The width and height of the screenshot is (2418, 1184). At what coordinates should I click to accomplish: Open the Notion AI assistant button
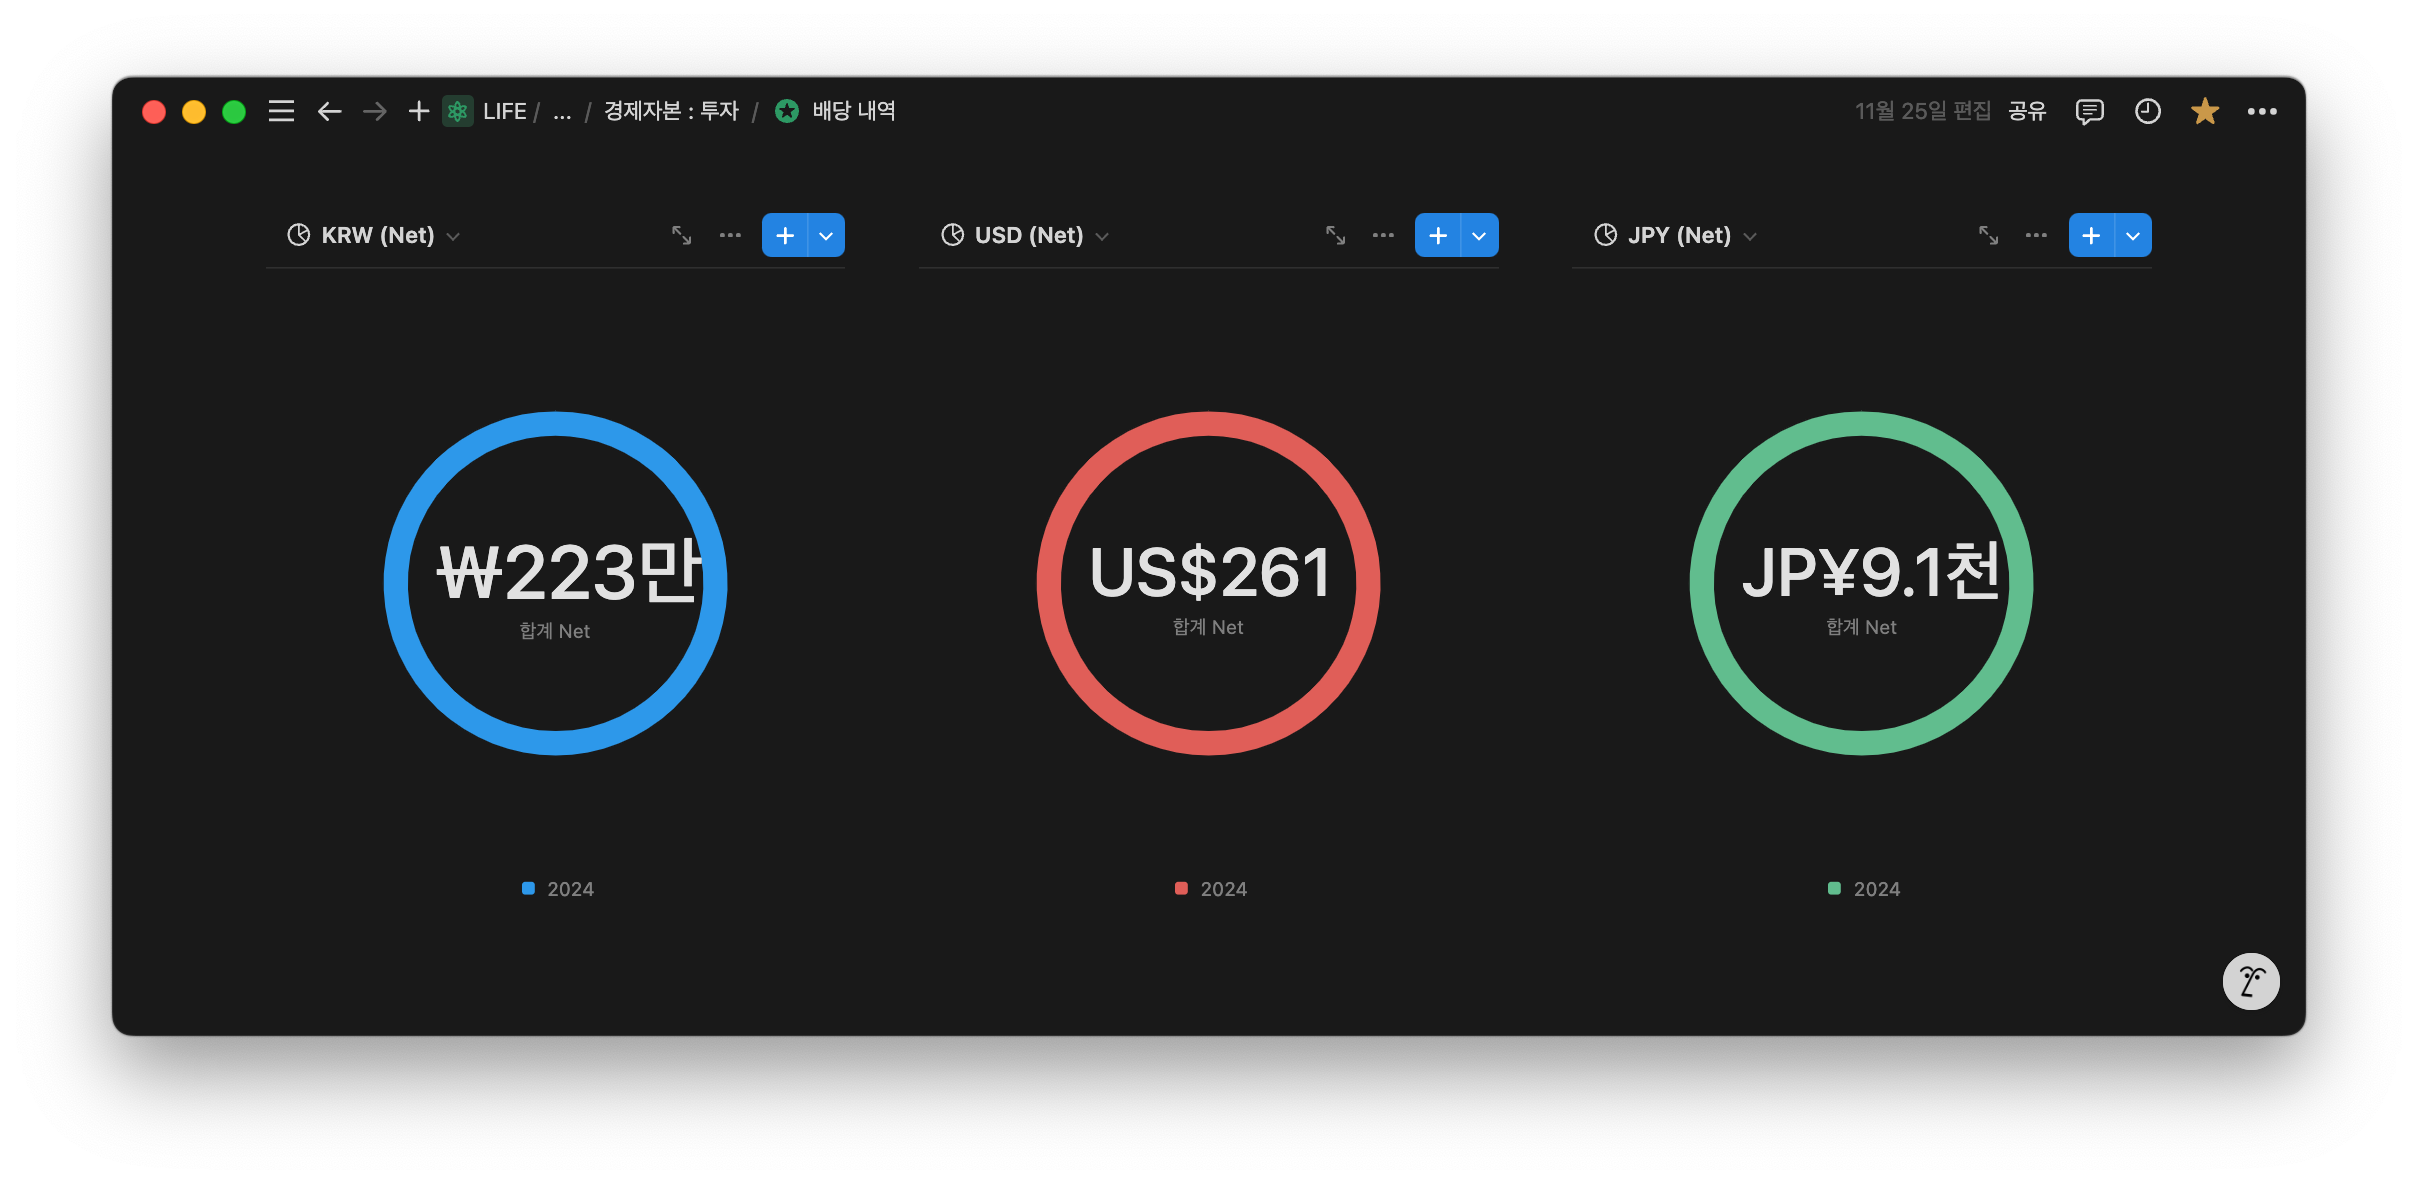[2250, 981]
